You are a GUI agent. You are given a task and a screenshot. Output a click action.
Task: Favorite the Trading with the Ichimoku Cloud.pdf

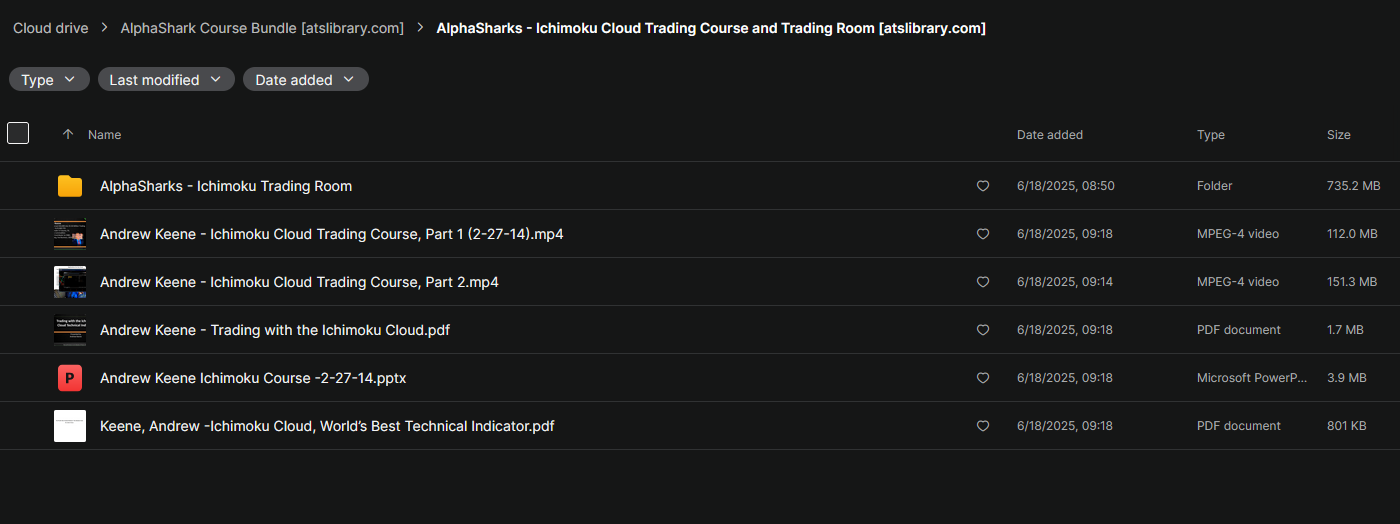tap(982, 330)
